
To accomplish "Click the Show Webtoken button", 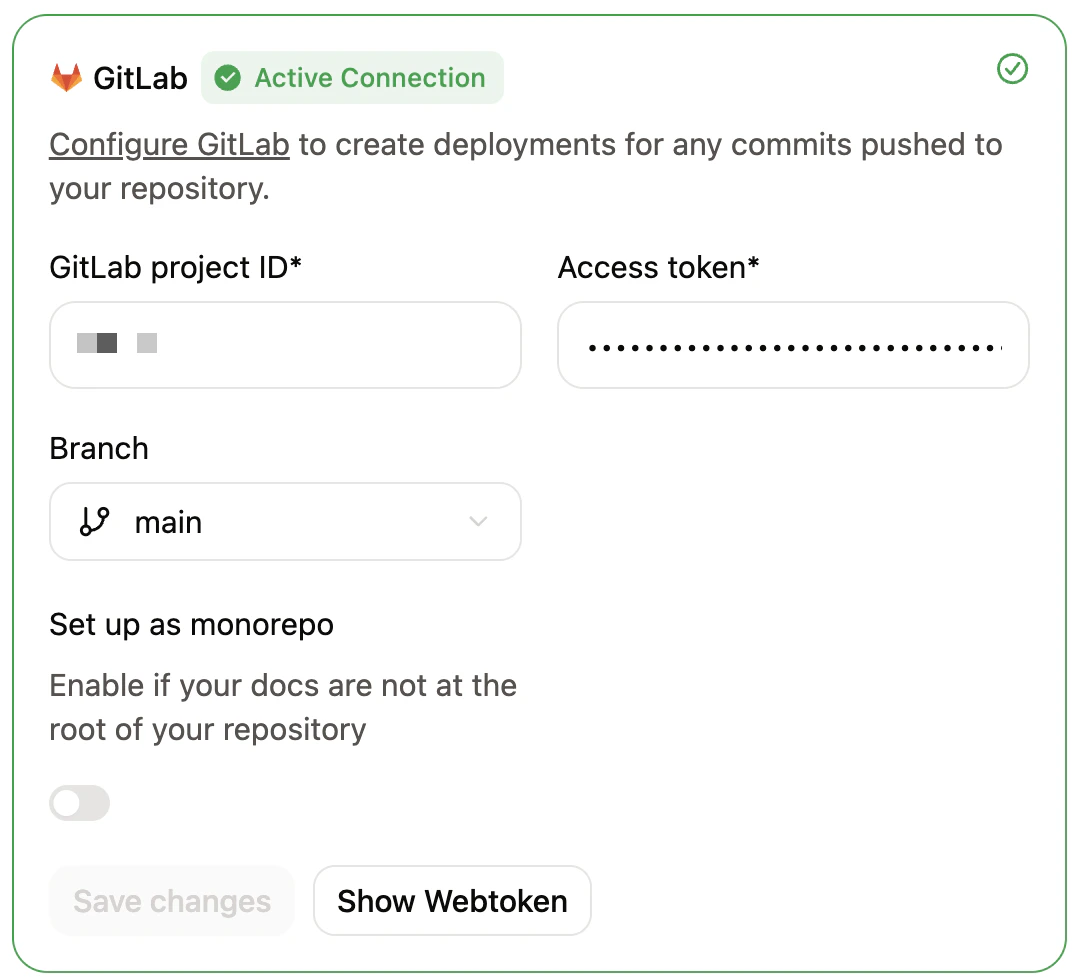I will (452, 901).
